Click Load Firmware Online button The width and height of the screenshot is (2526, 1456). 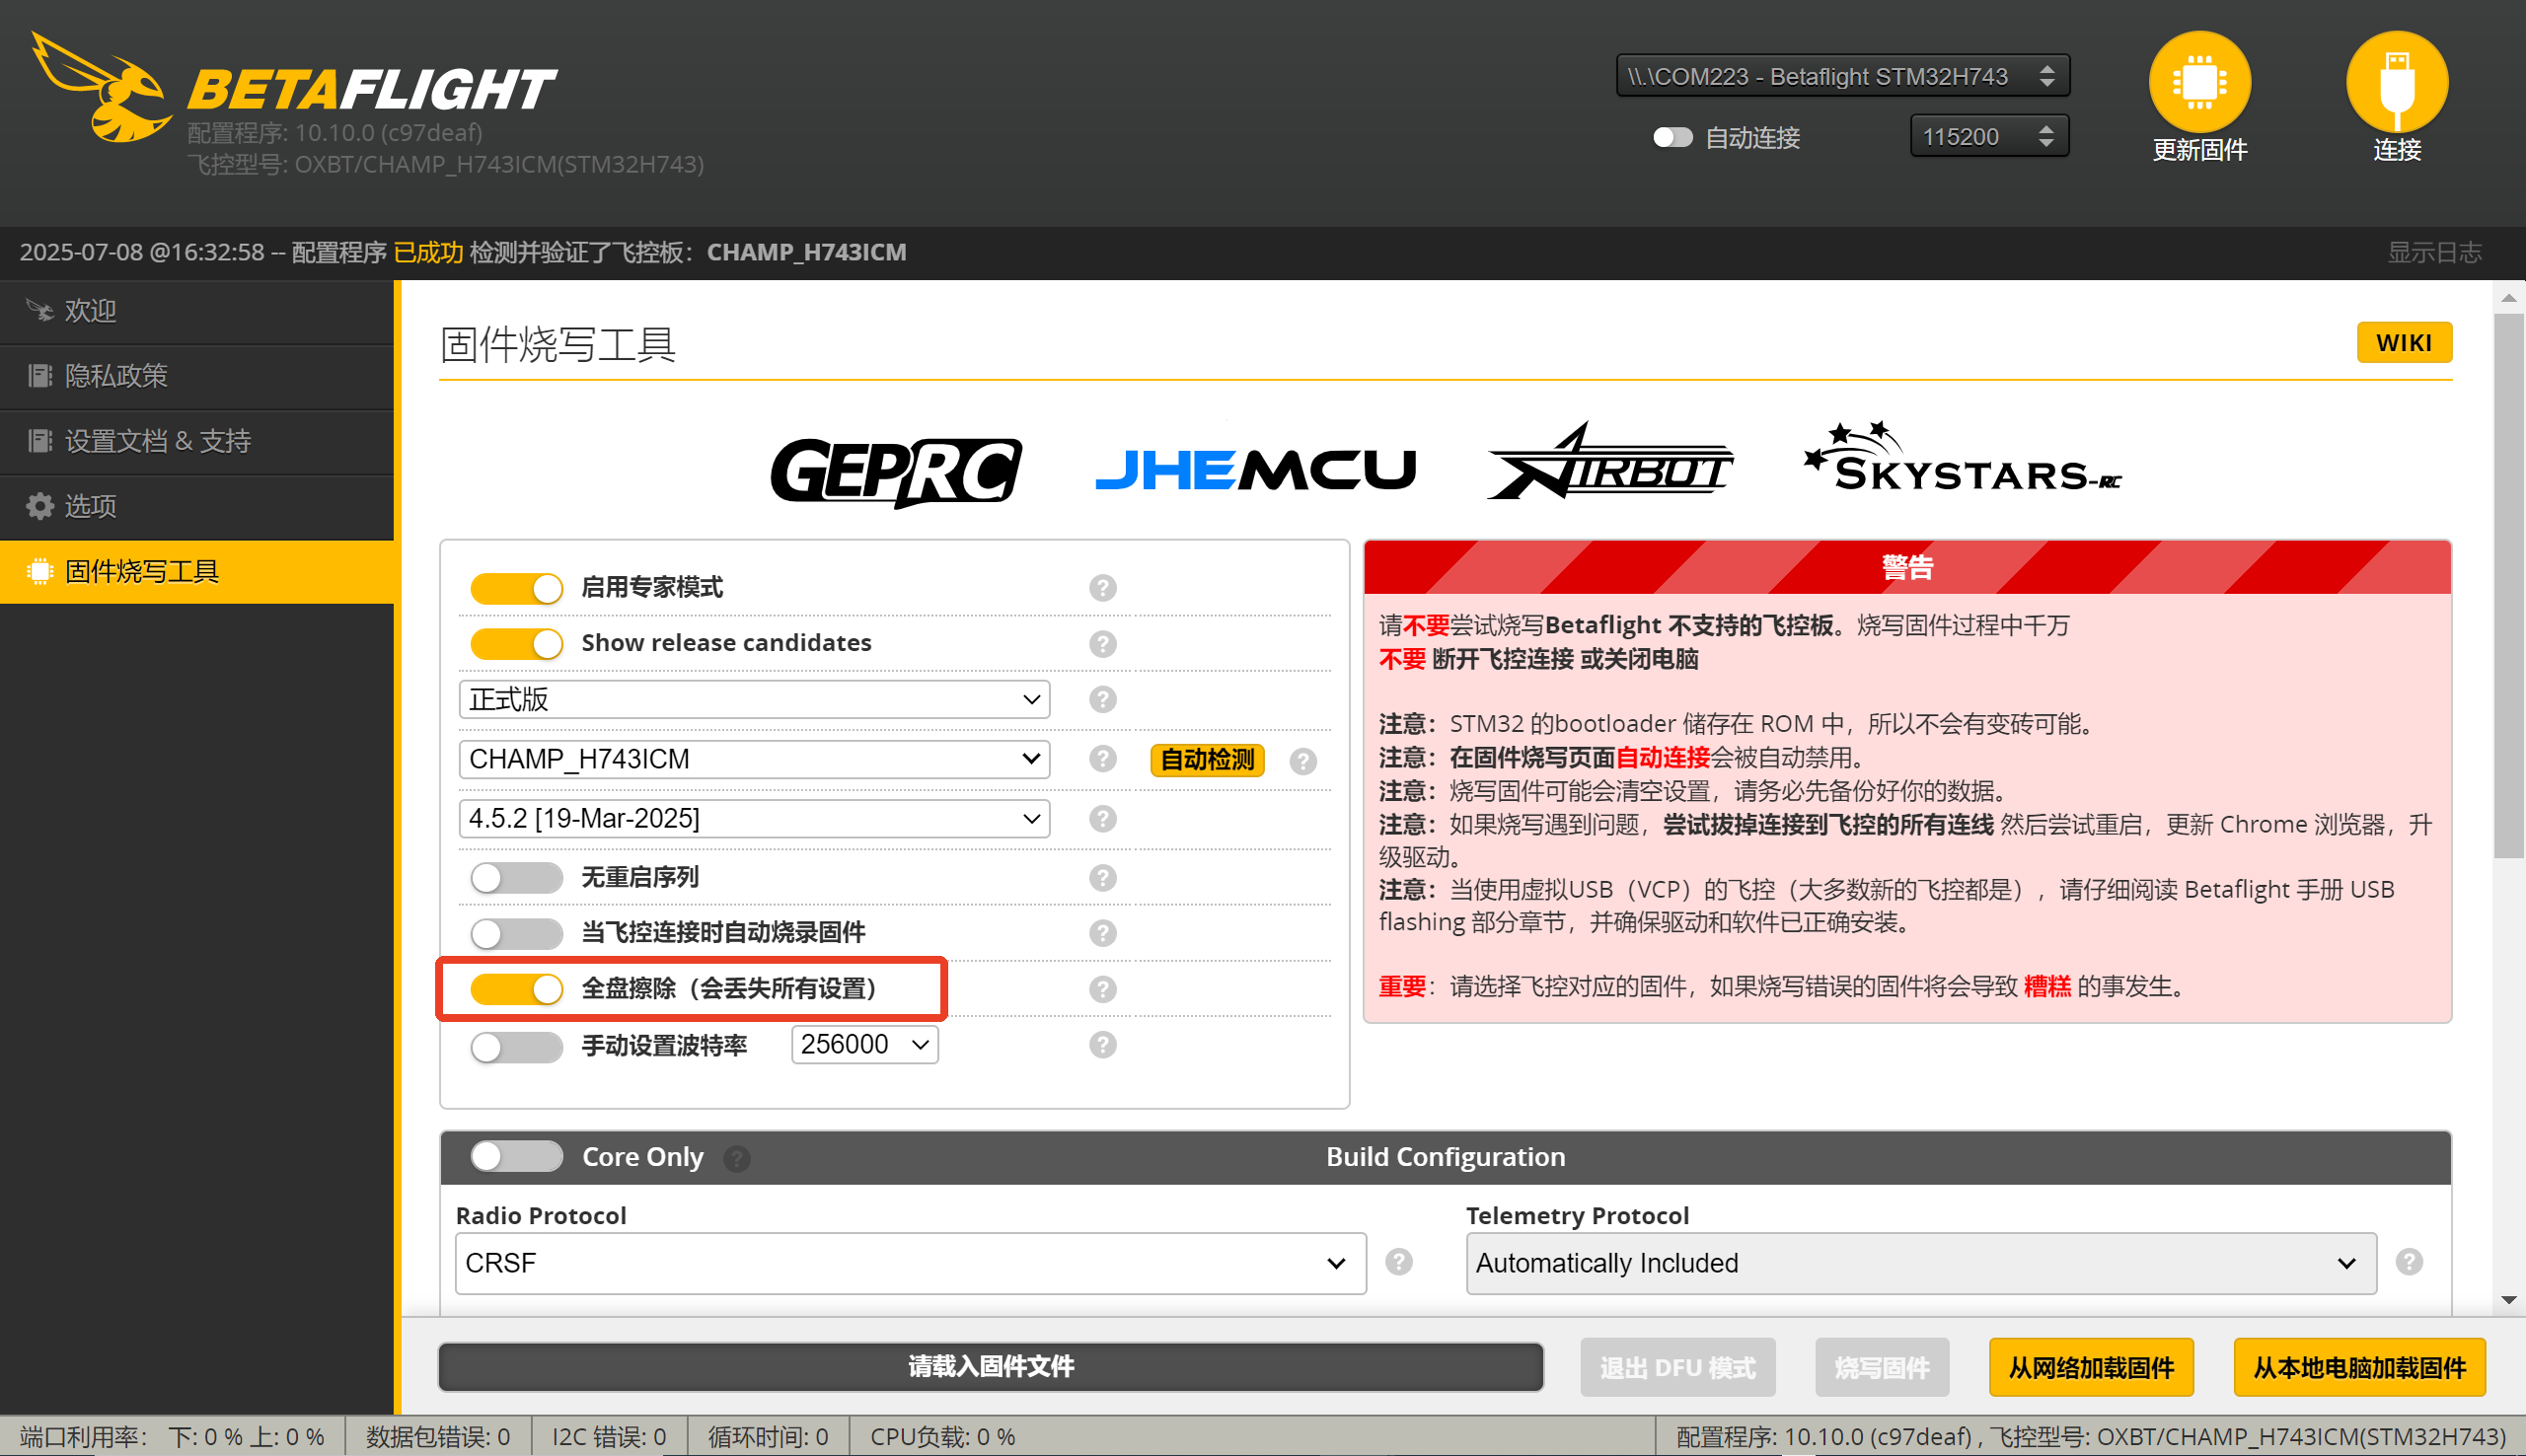(x=2090, y=1367)
